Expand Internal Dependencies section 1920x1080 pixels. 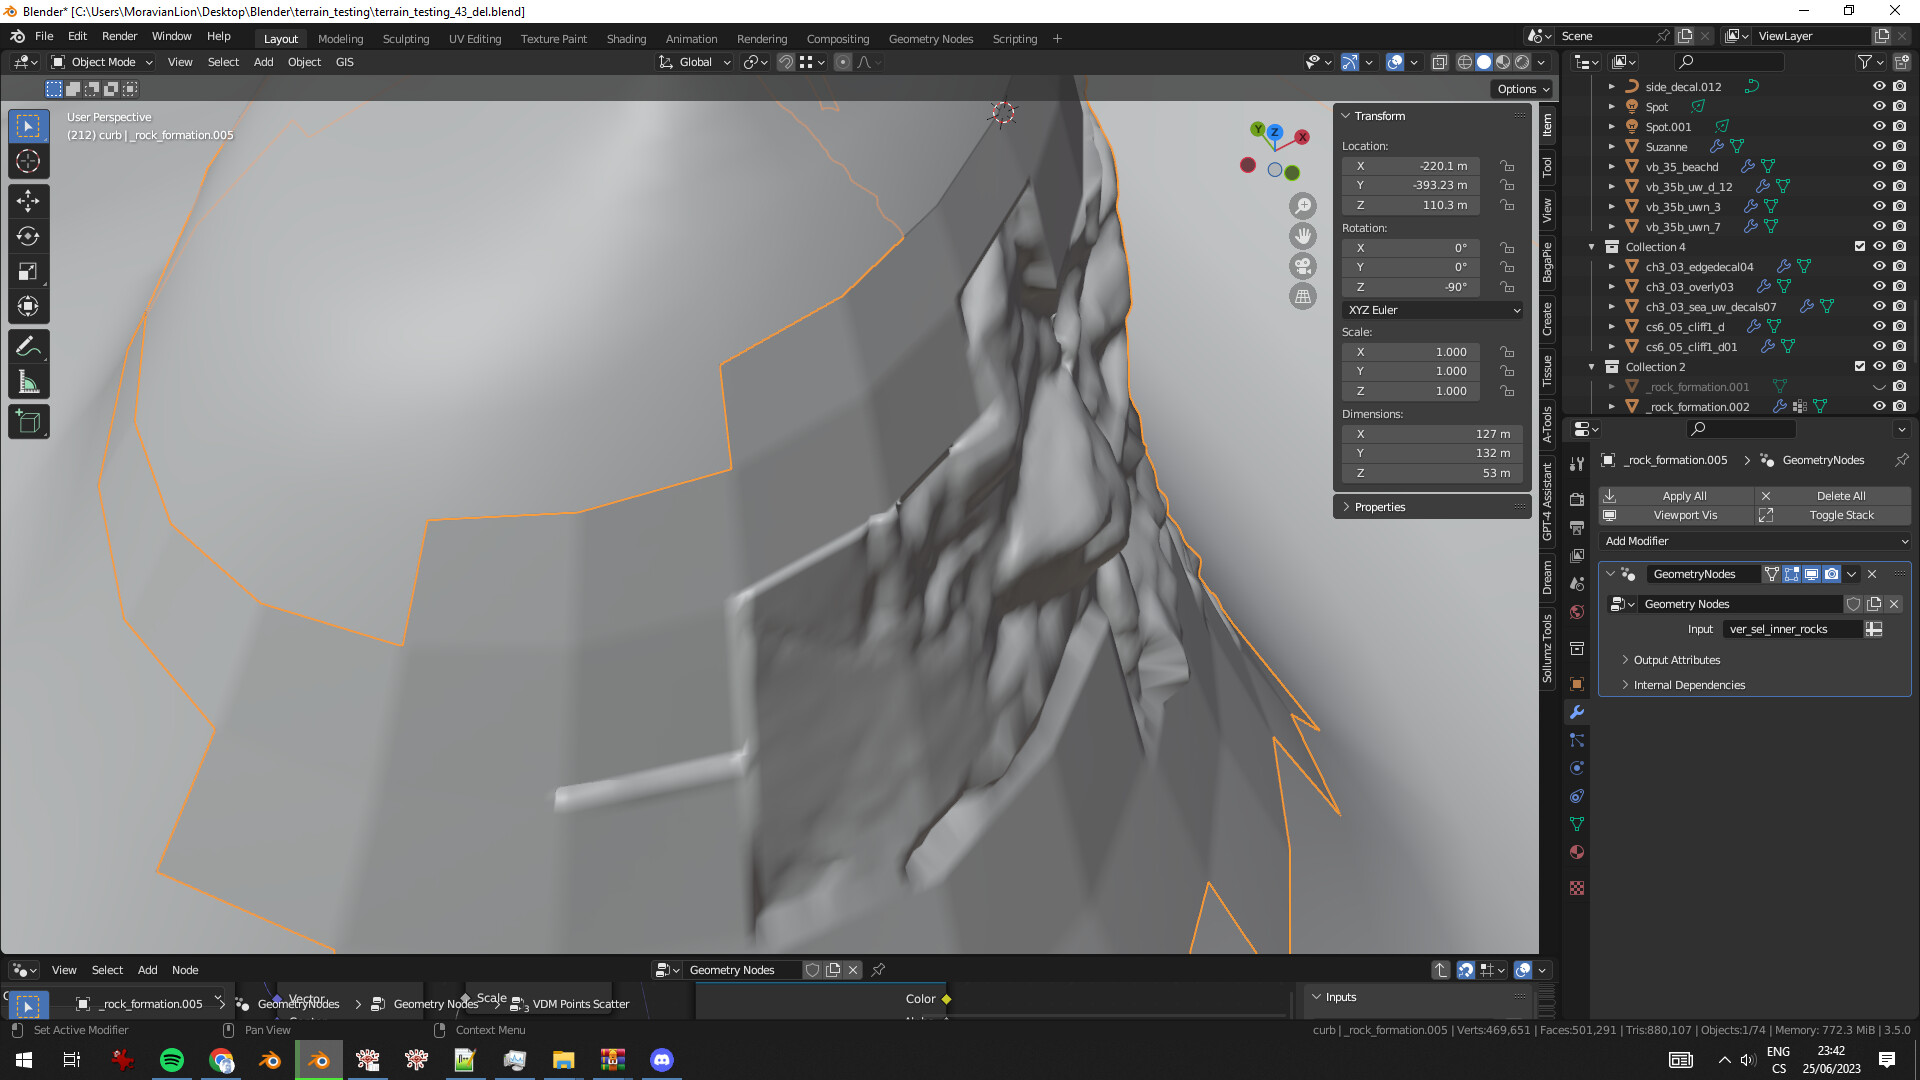click(1626, 685)
